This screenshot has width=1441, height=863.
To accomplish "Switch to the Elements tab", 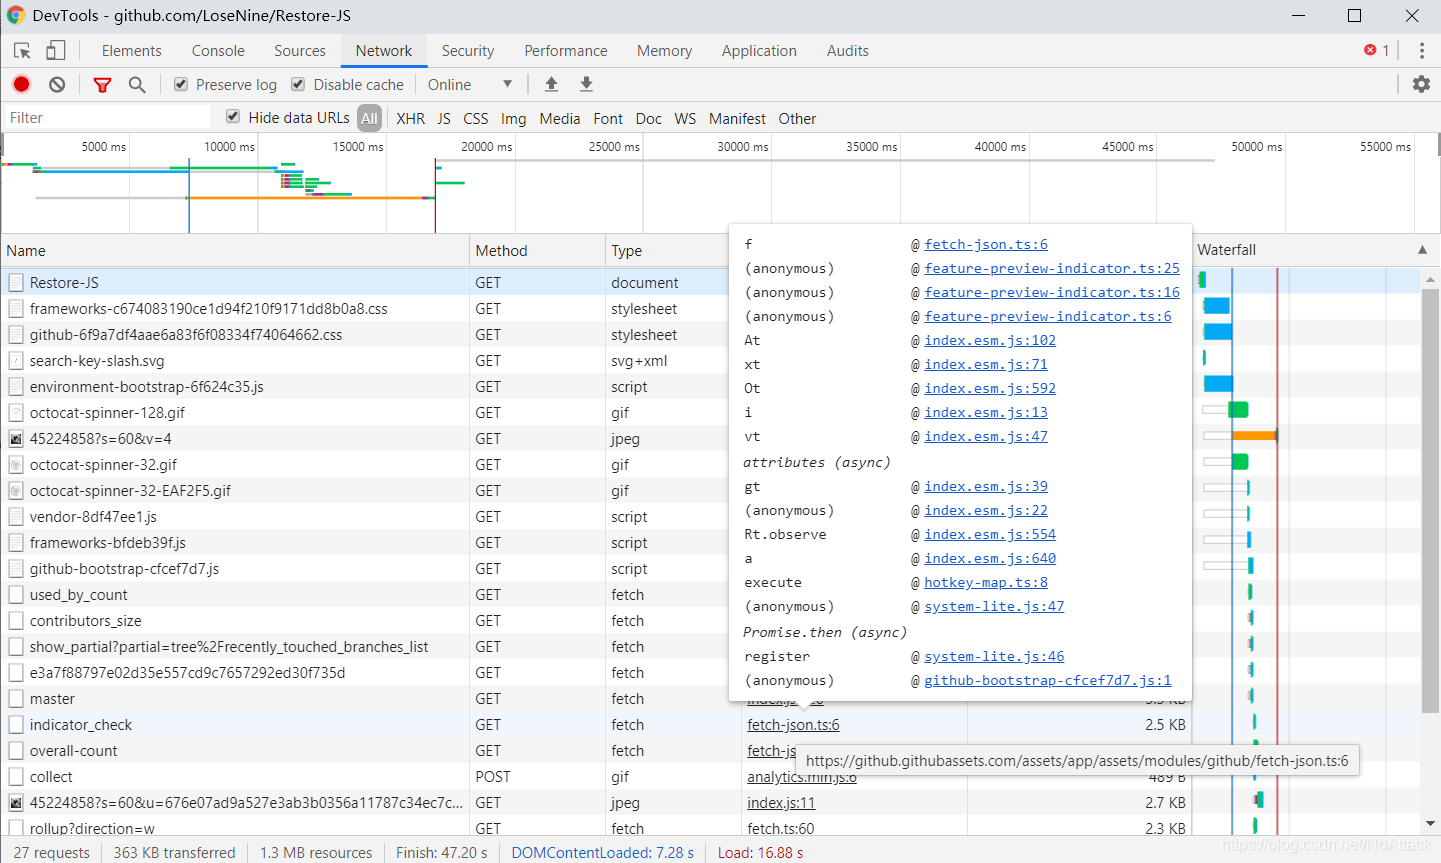I will coord(131,51).
